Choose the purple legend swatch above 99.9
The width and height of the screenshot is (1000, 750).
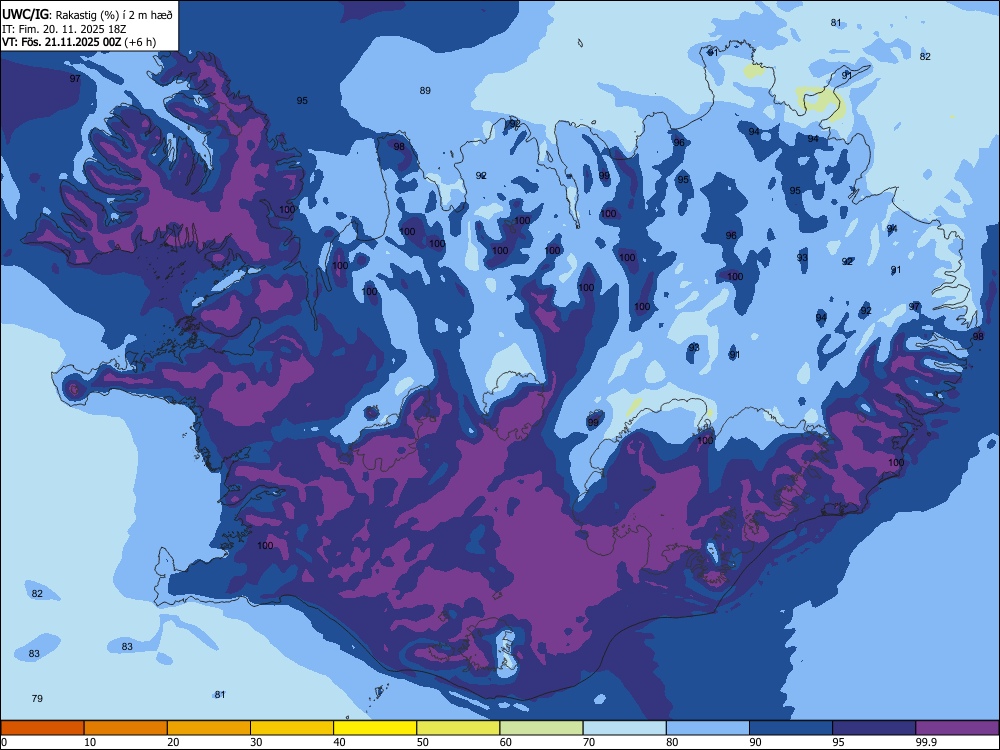[957, 728]
